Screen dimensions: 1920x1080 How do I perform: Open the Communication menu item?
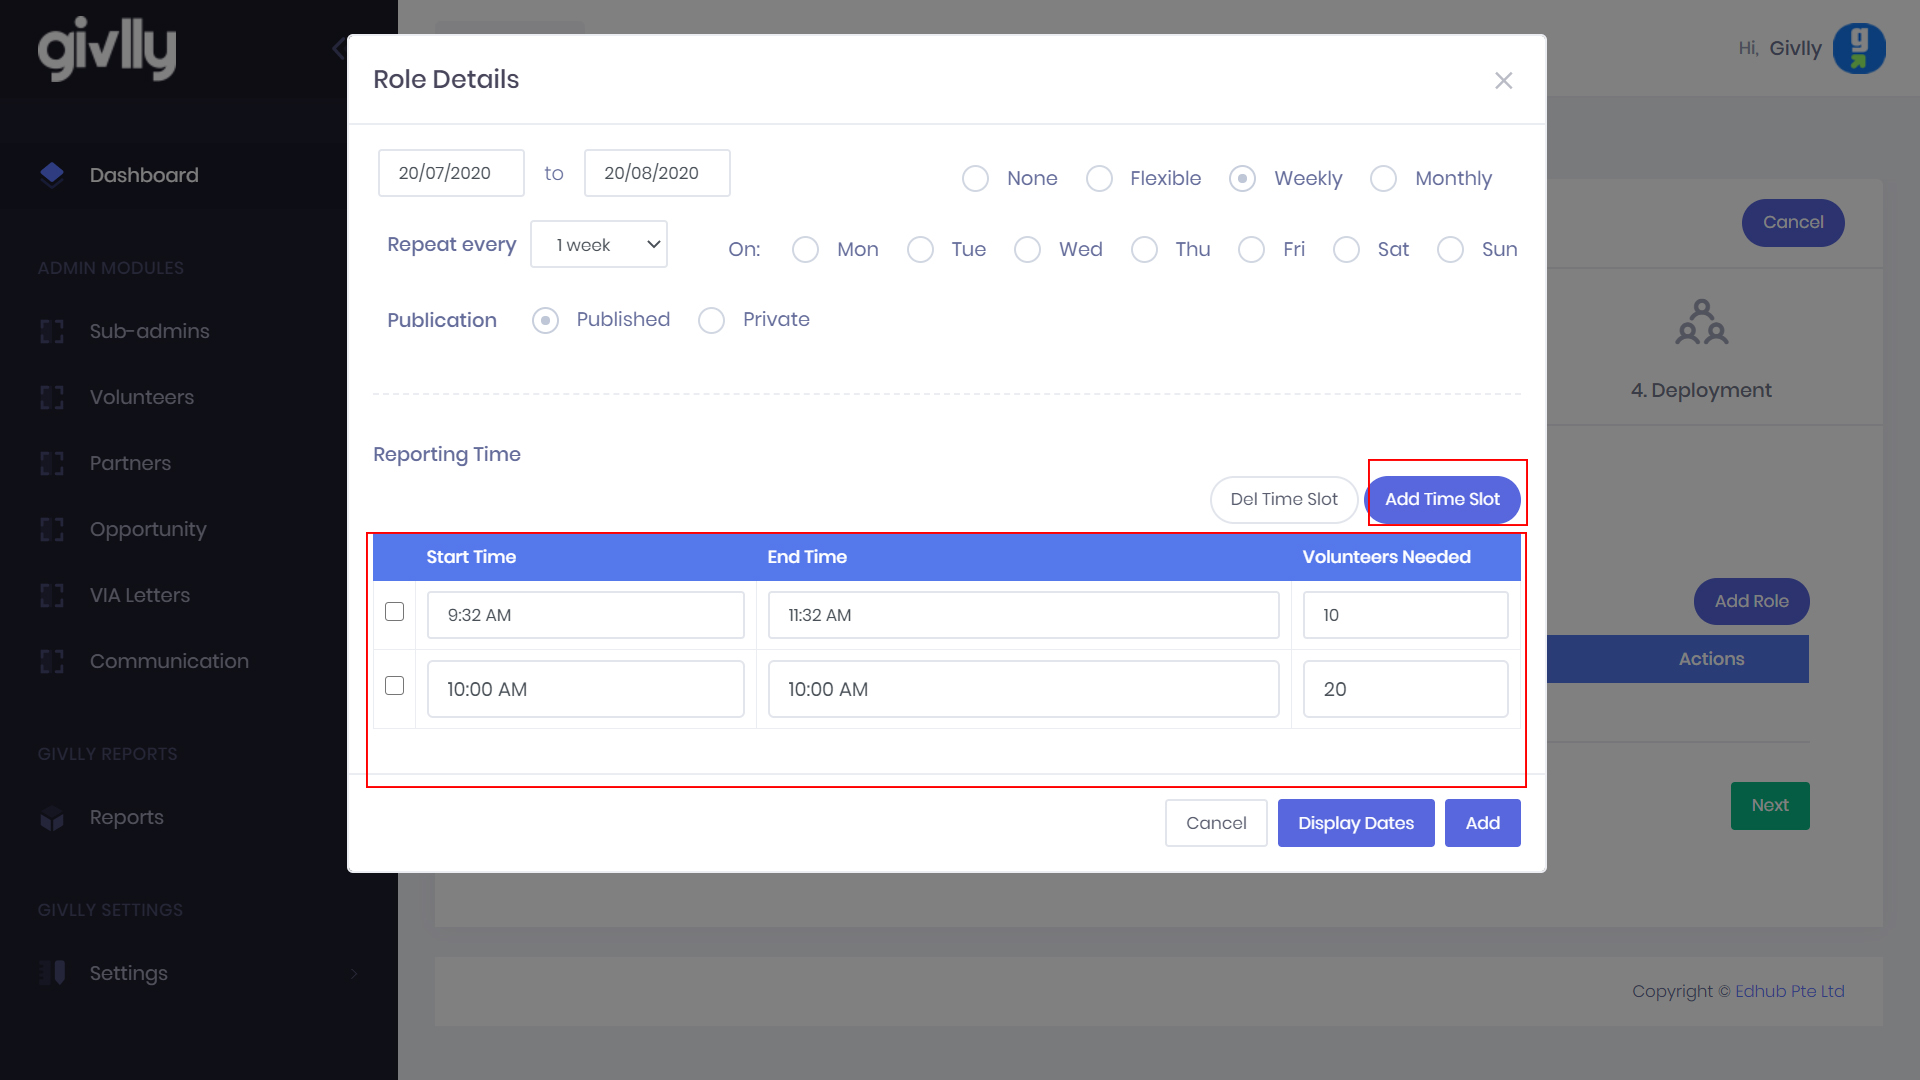click(x=169, y=662)
